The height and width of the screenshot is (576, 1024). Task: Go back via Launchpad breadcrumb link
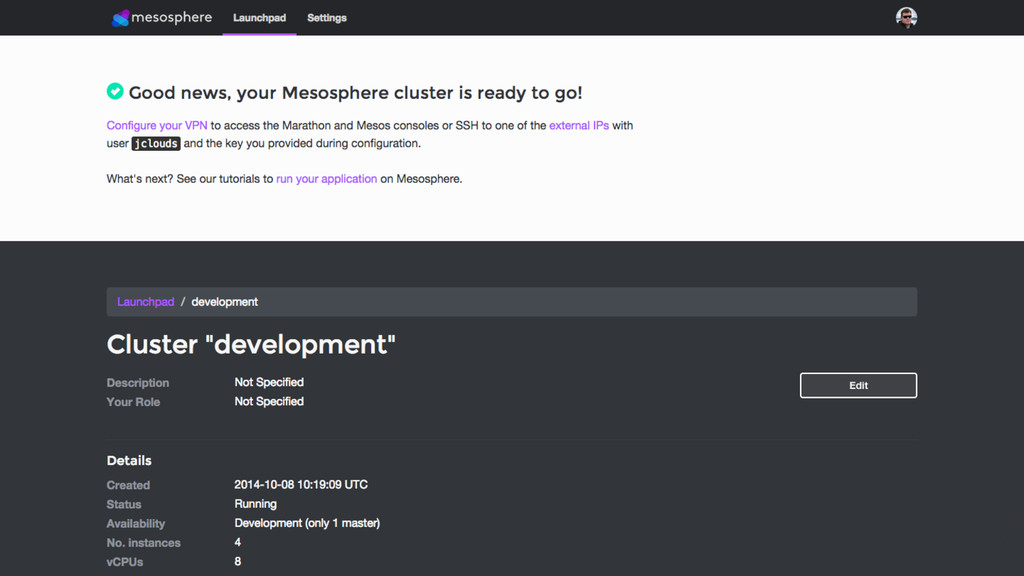pos(146,302)
